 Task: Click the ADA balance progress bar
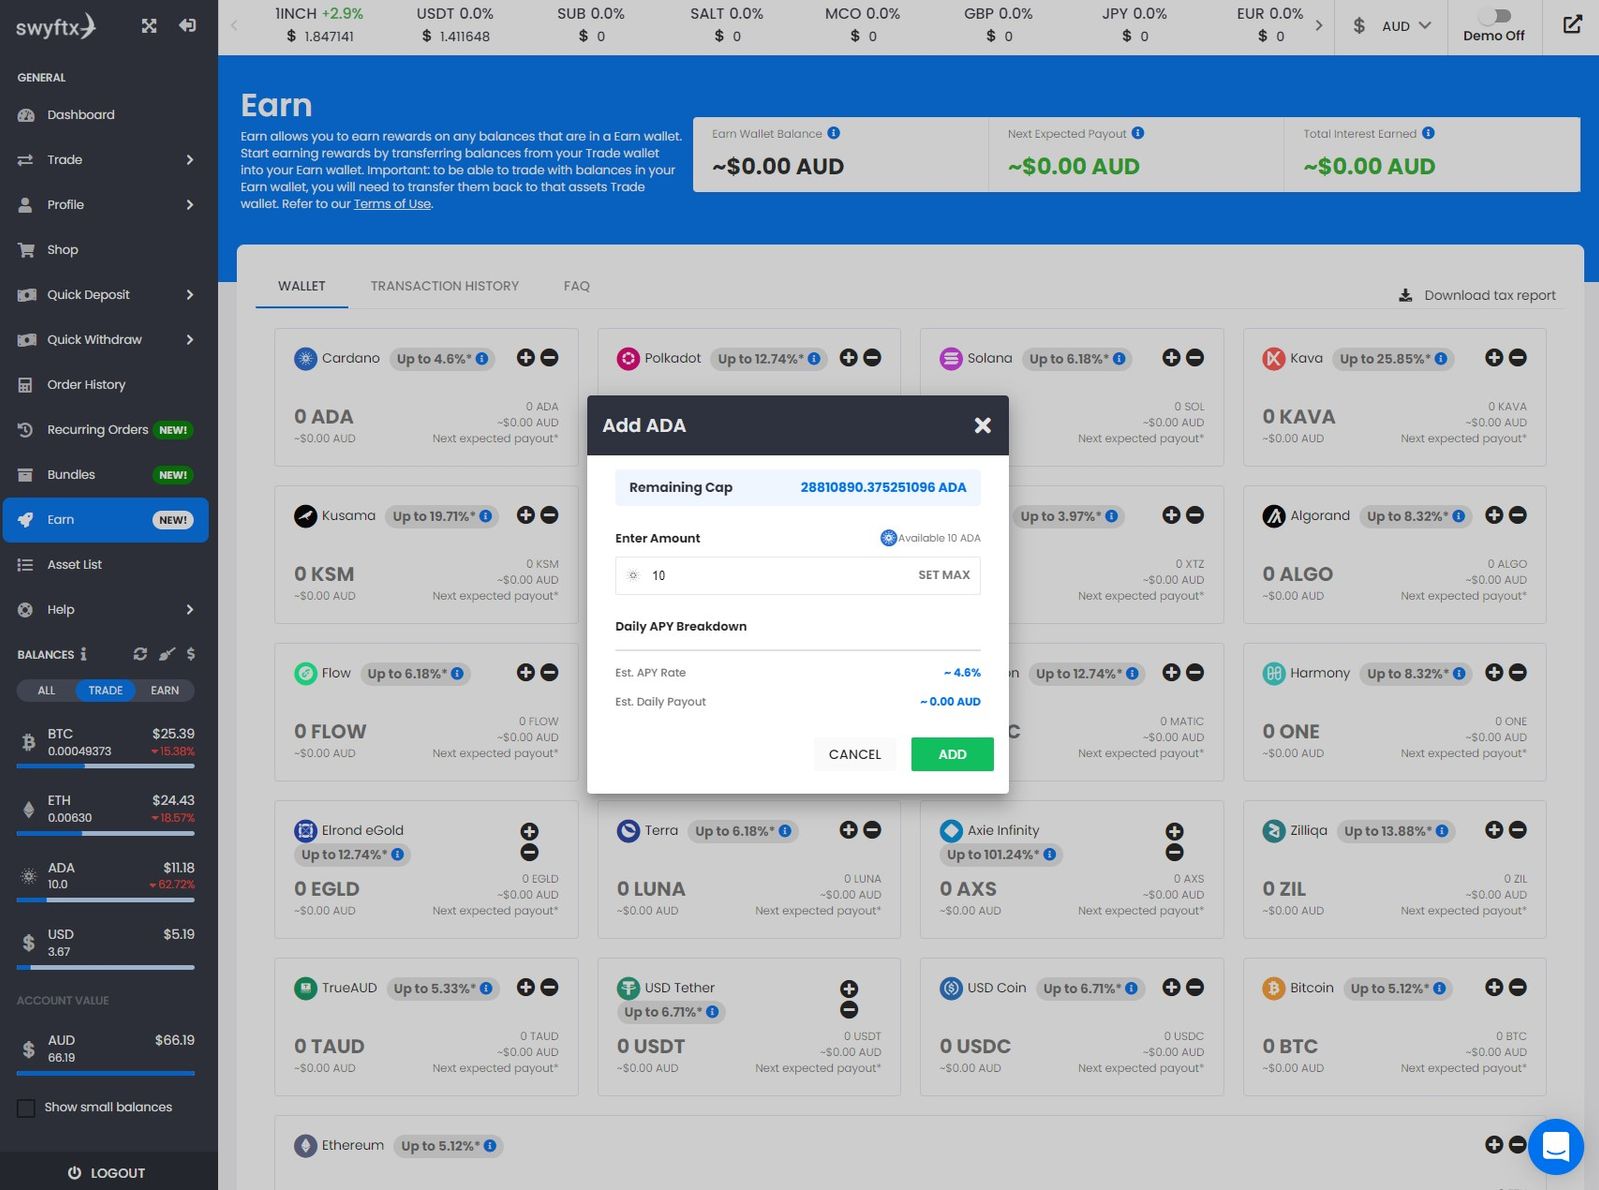[106, 900]
